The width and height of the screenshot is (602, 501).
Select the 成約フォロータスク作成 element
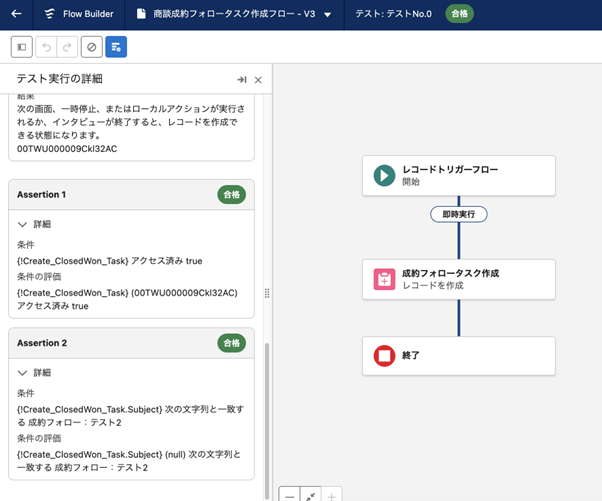pos(459,279)
